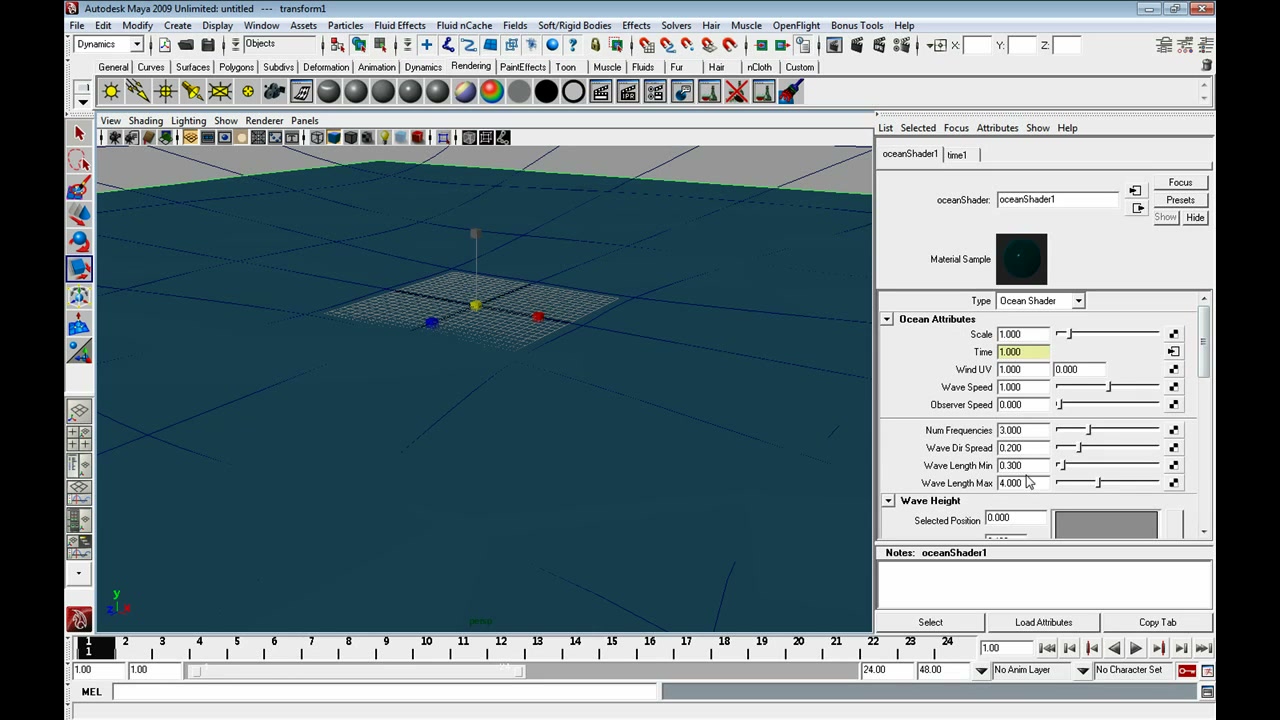
Task: Click the play forward button
Action: tap(1136, 649)
